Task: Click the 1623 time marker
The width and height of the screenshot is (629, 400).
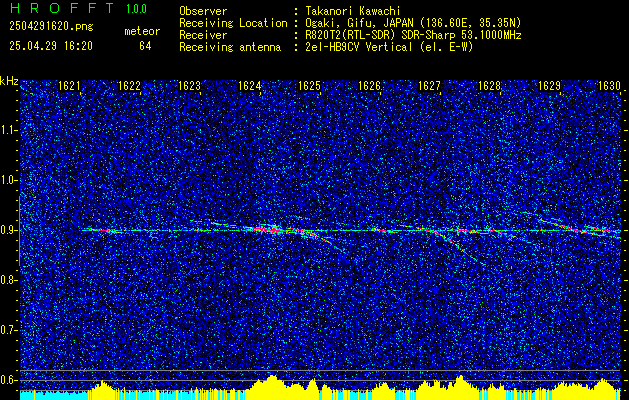Action: 189,86
